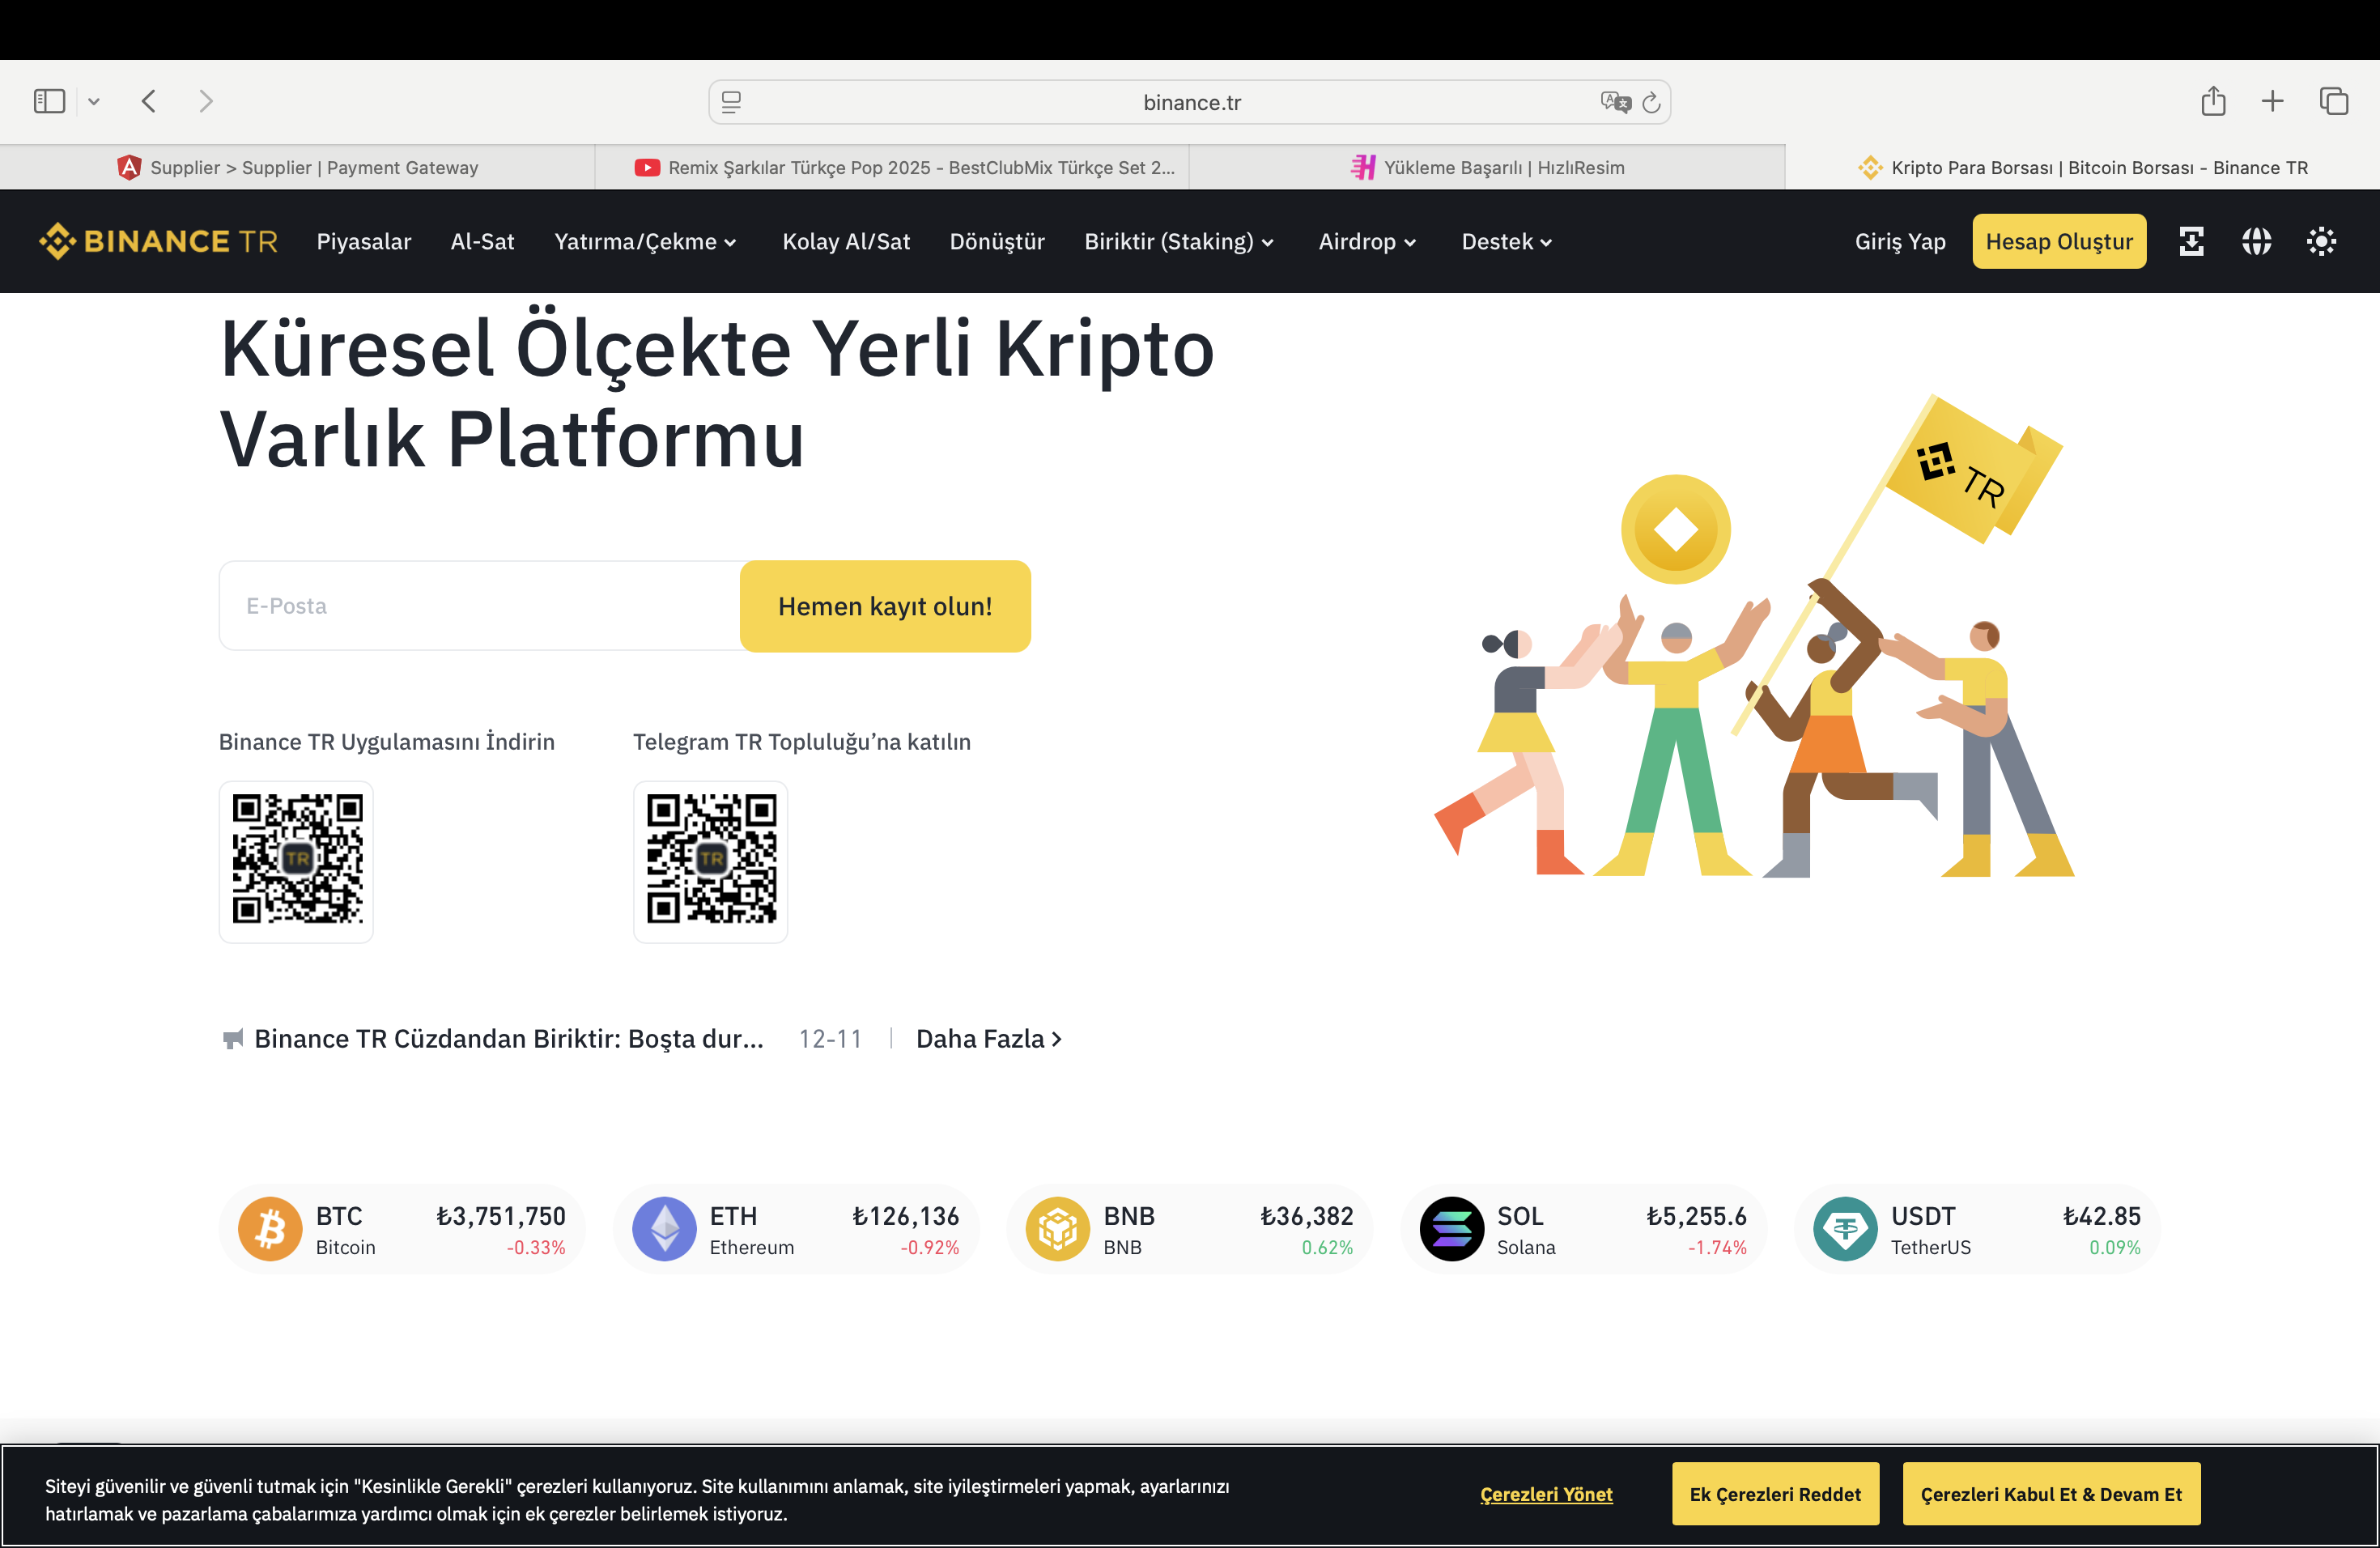2380x1548 pixels.
Task: Toggle the light/dark theme sun icon
Action: (x=2321, y=241)
